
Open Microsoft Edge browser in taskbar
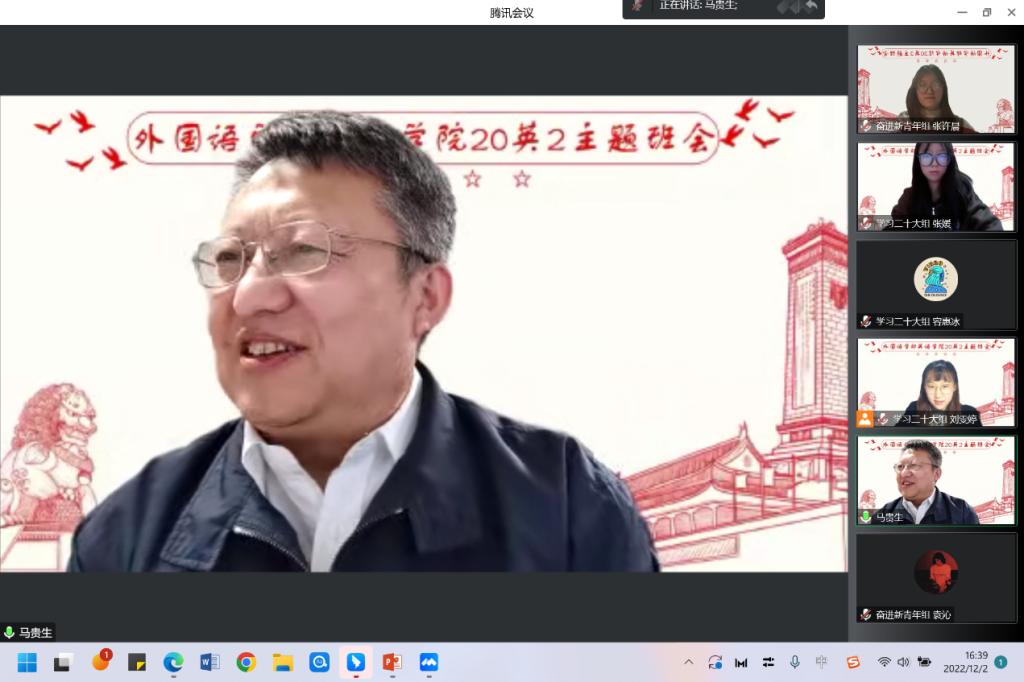pos(173,662)
